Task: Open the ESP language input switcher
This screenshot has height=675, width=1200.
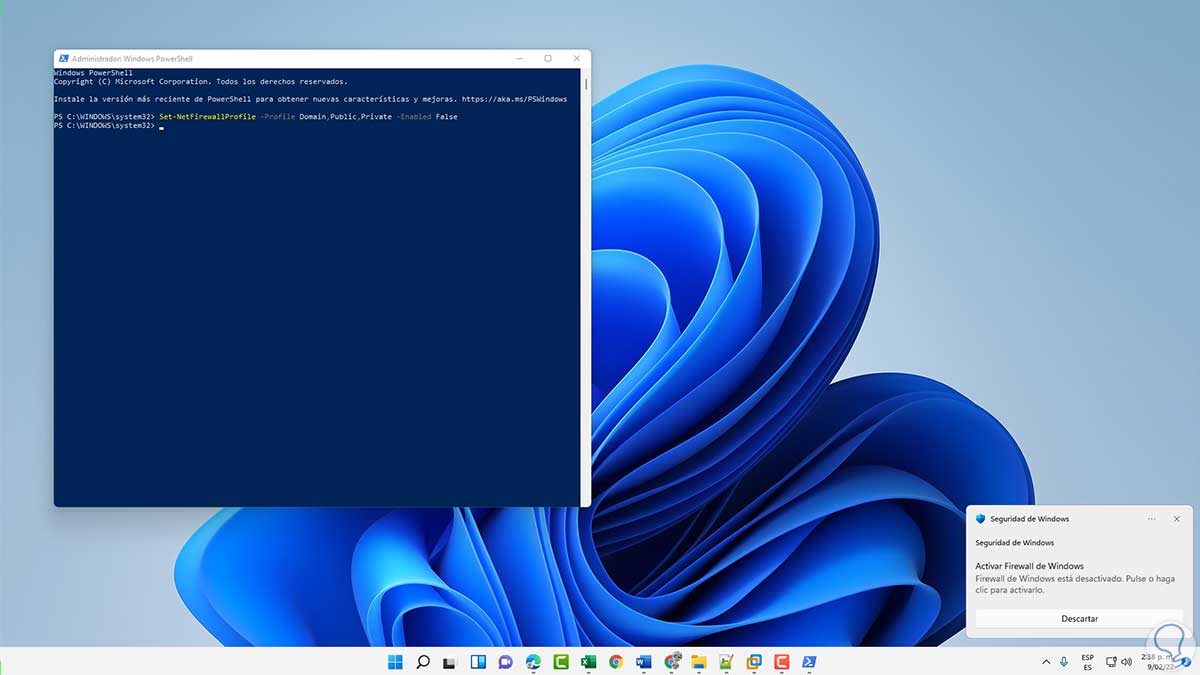Action: (x=1087, y=662)
